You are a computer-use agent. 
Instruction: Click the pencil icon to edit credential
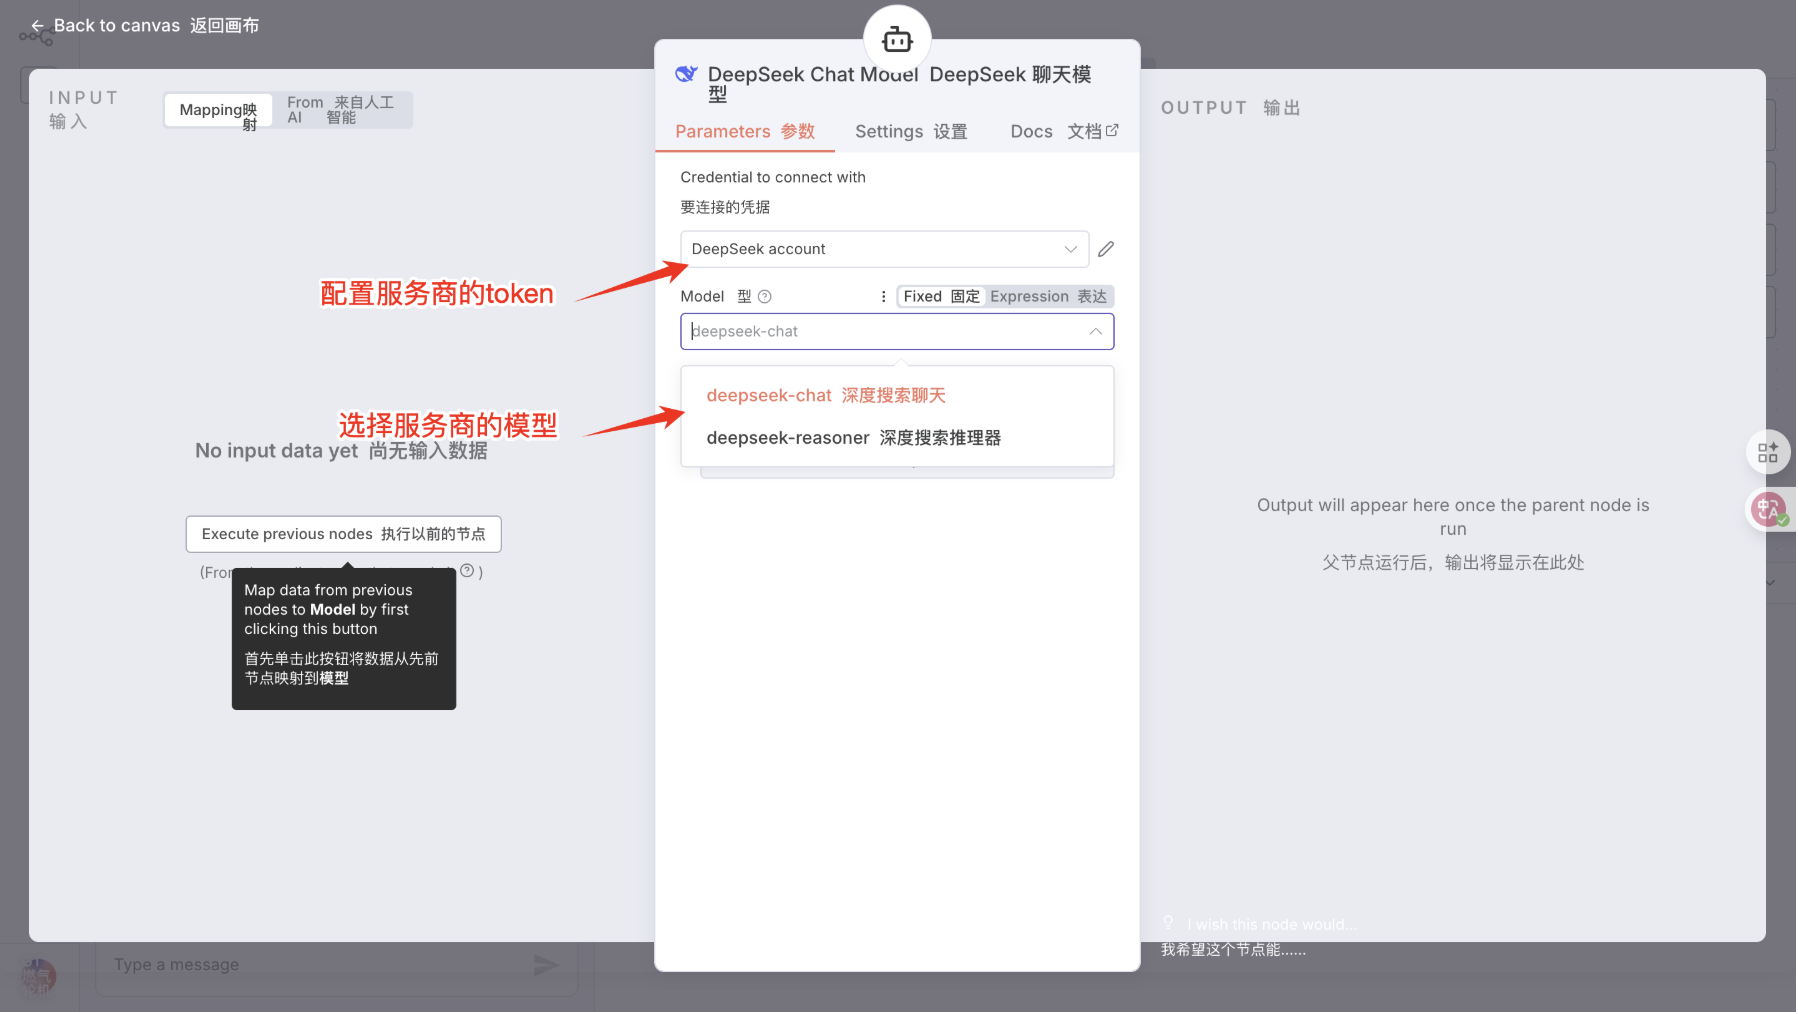click(x=1106, y=249)
